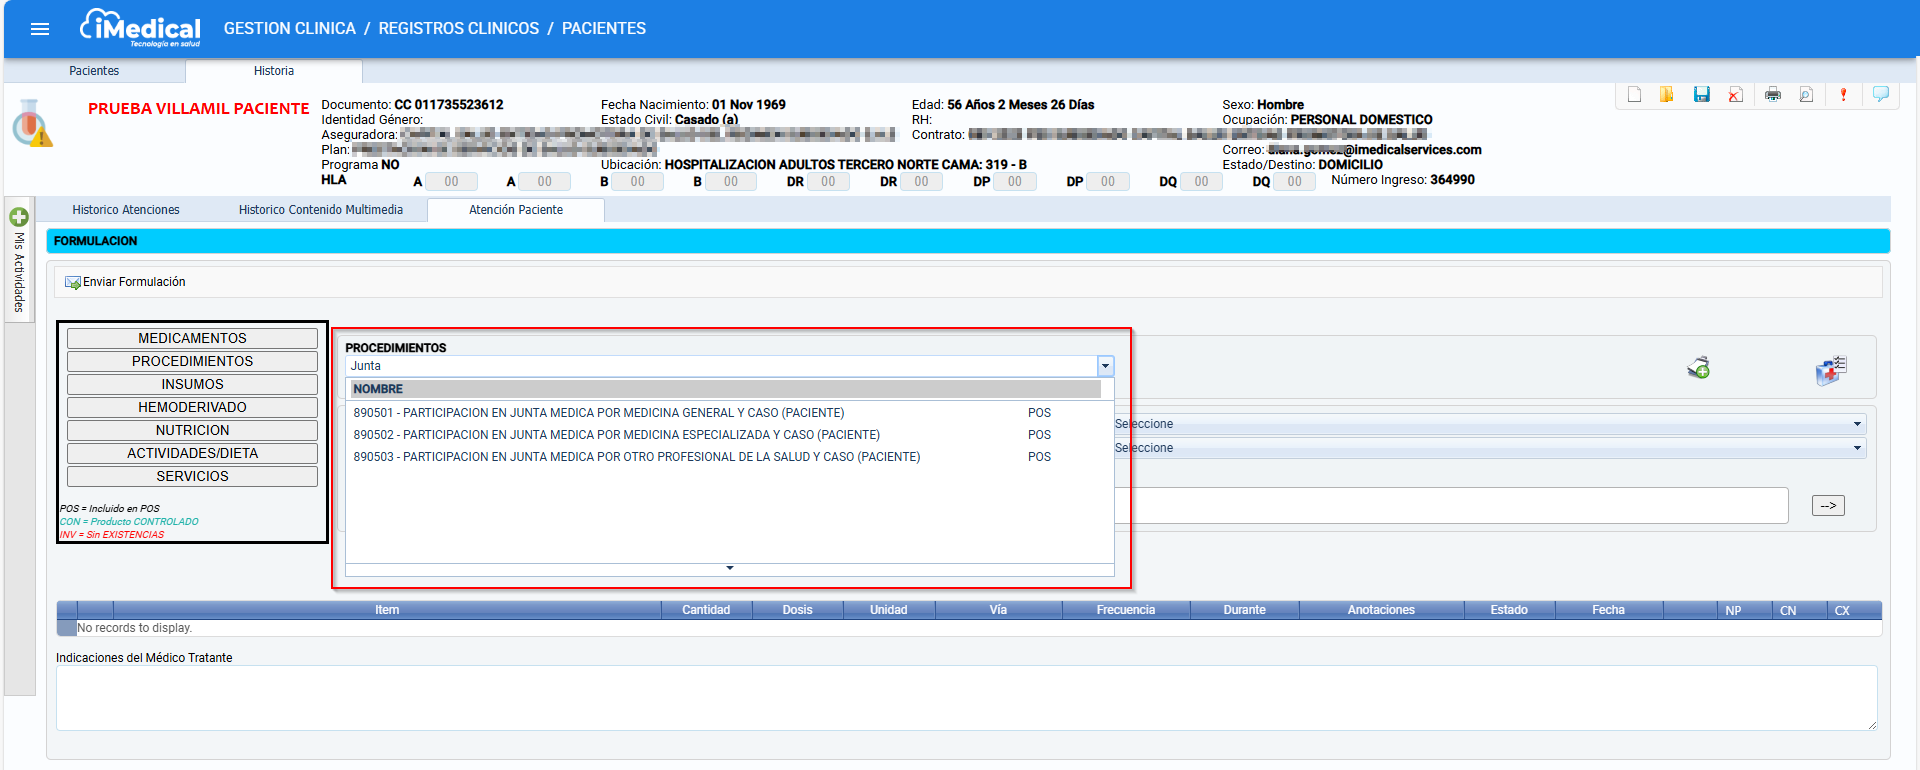The width and height of the screenshot is (1920, 770).
Task: Create a new blank record icon
Action: tap(1634, 95)
